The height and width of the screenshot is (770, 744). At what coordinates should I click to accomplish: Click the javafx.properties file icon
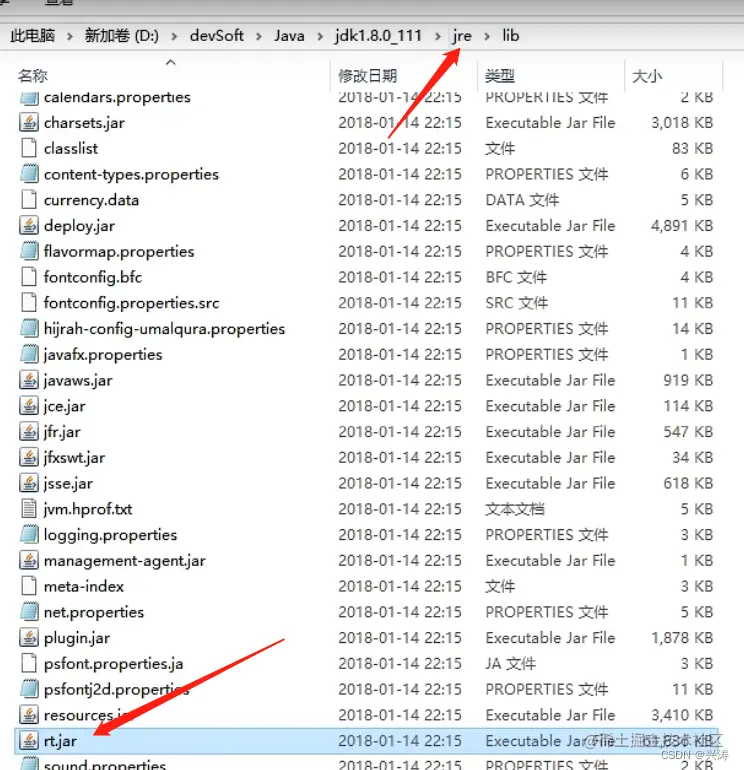(x=28, y=355)
